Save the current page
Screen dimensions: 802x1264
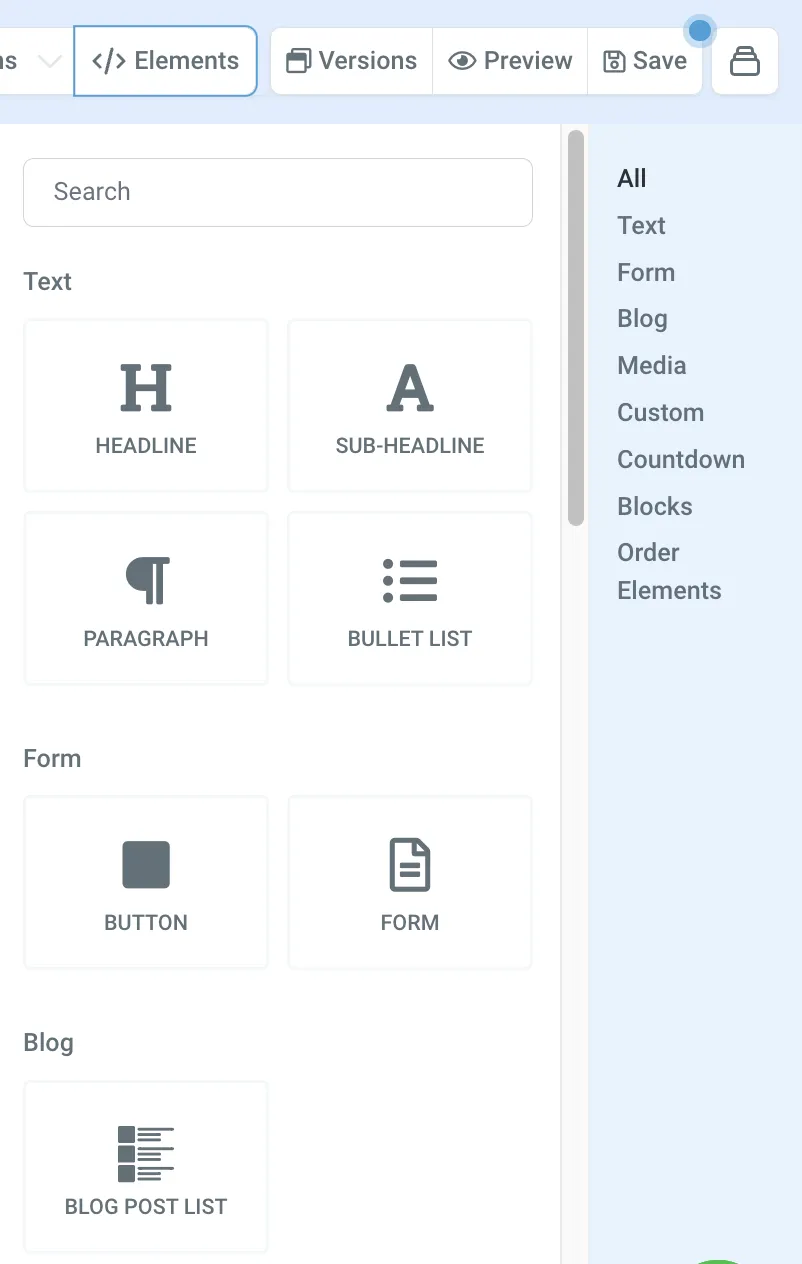[645, 61]
